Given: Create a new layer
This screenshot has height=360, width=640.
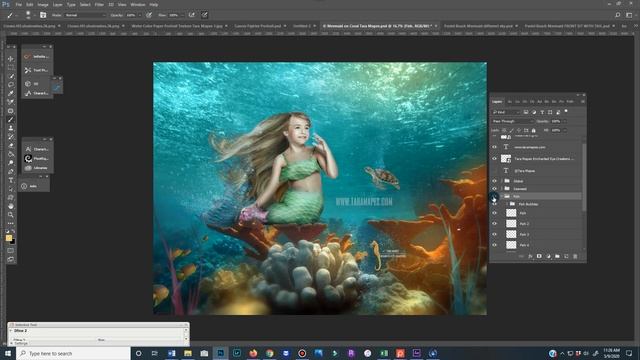Looking at the screenshot, I should tap(566, 256).
